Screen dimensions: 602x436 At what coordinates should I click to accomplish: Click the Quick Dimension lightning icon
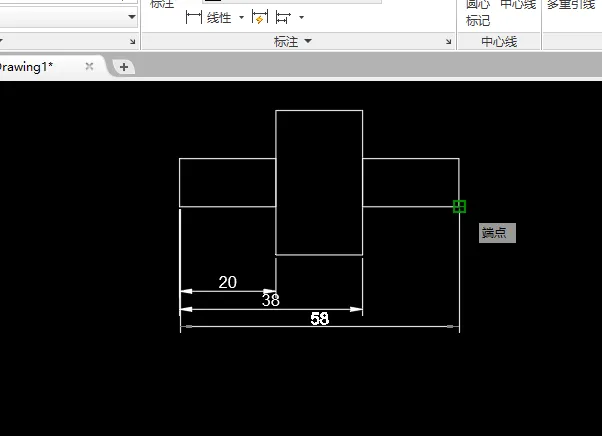(x=260, y=17)
